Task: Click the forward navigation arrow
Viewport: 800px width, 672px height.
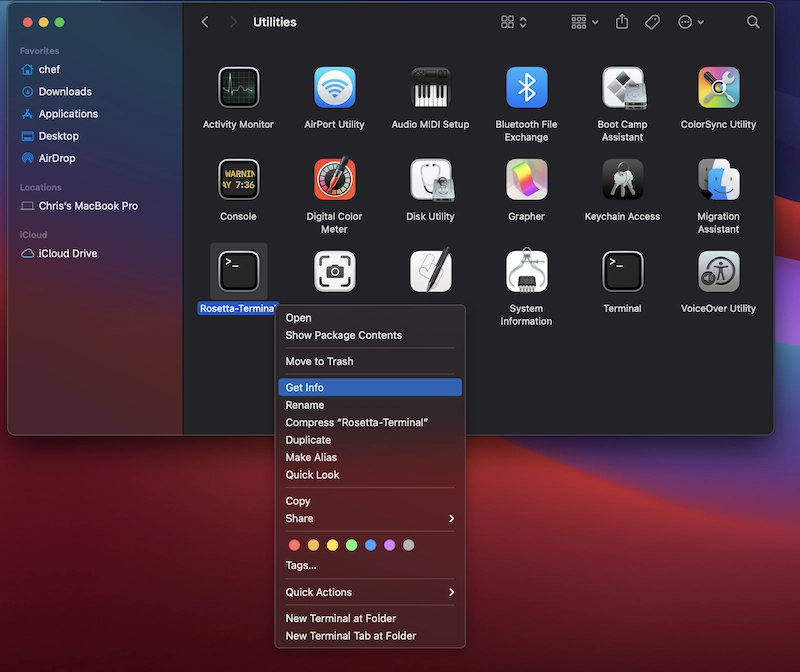Action: [233, 22]
